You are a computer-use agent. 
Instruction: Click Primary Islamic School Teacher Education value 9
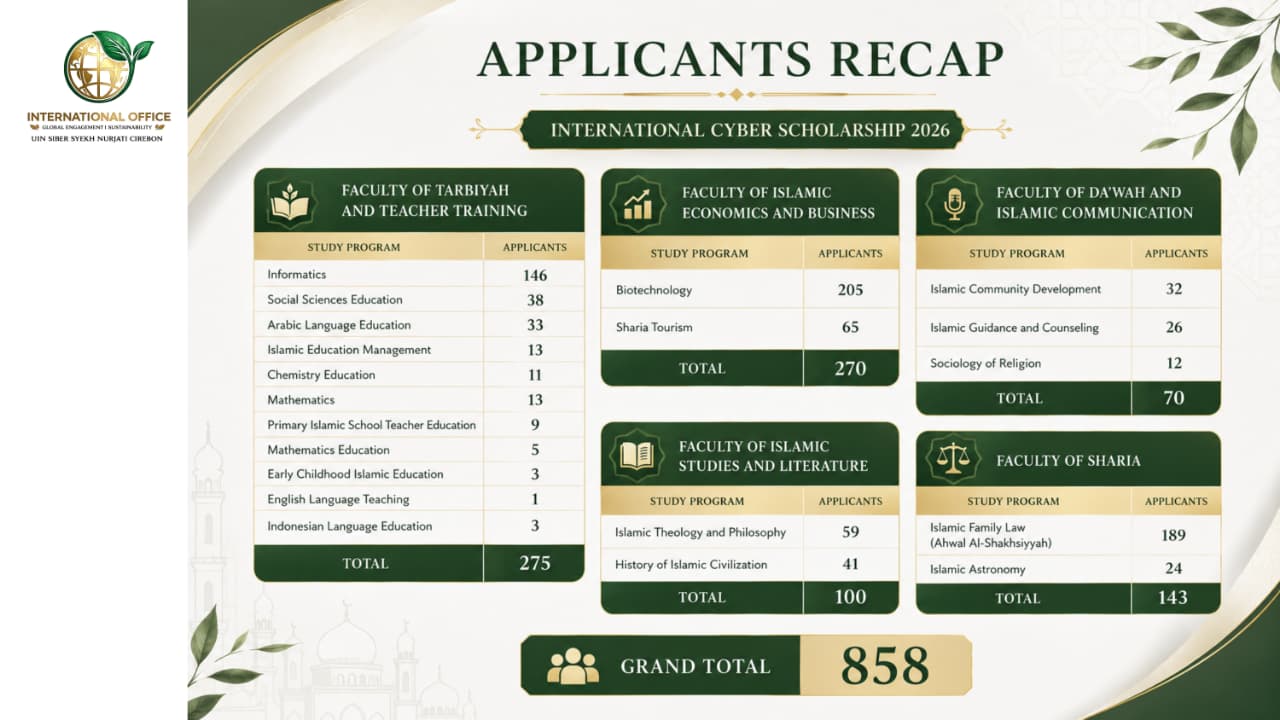[535, 425]
